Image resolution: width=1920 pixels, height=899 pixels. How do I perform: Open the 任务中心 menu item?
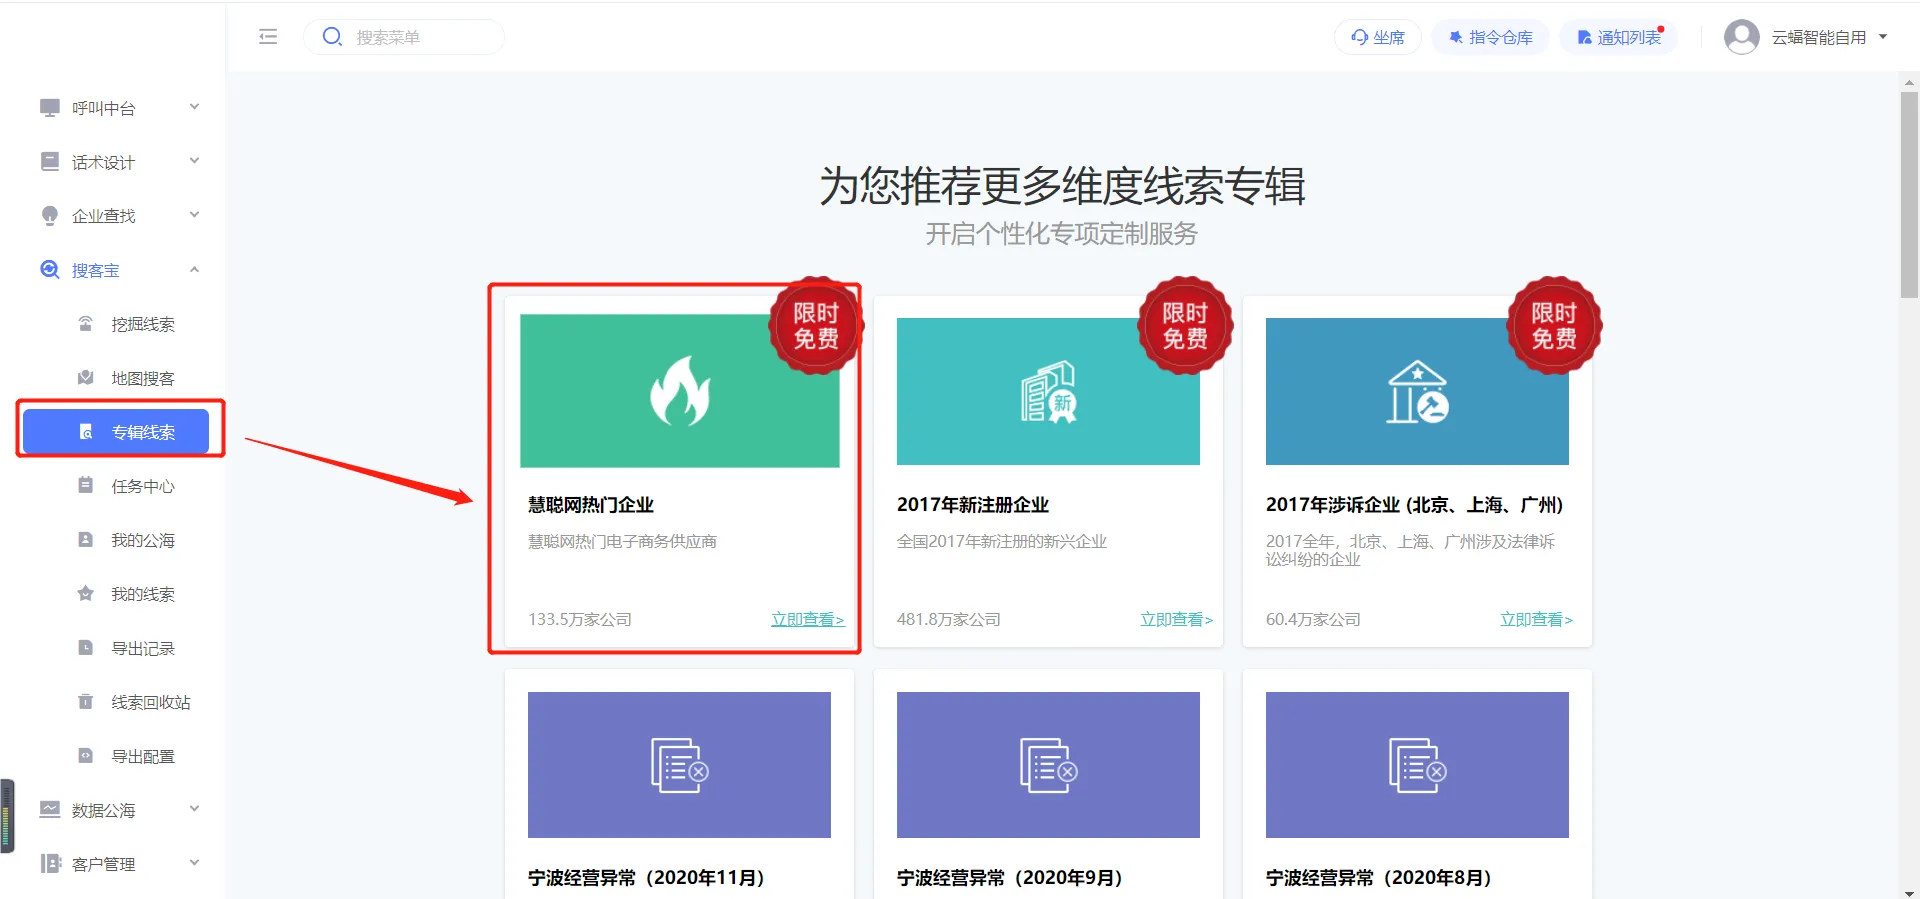click(143, 486)
